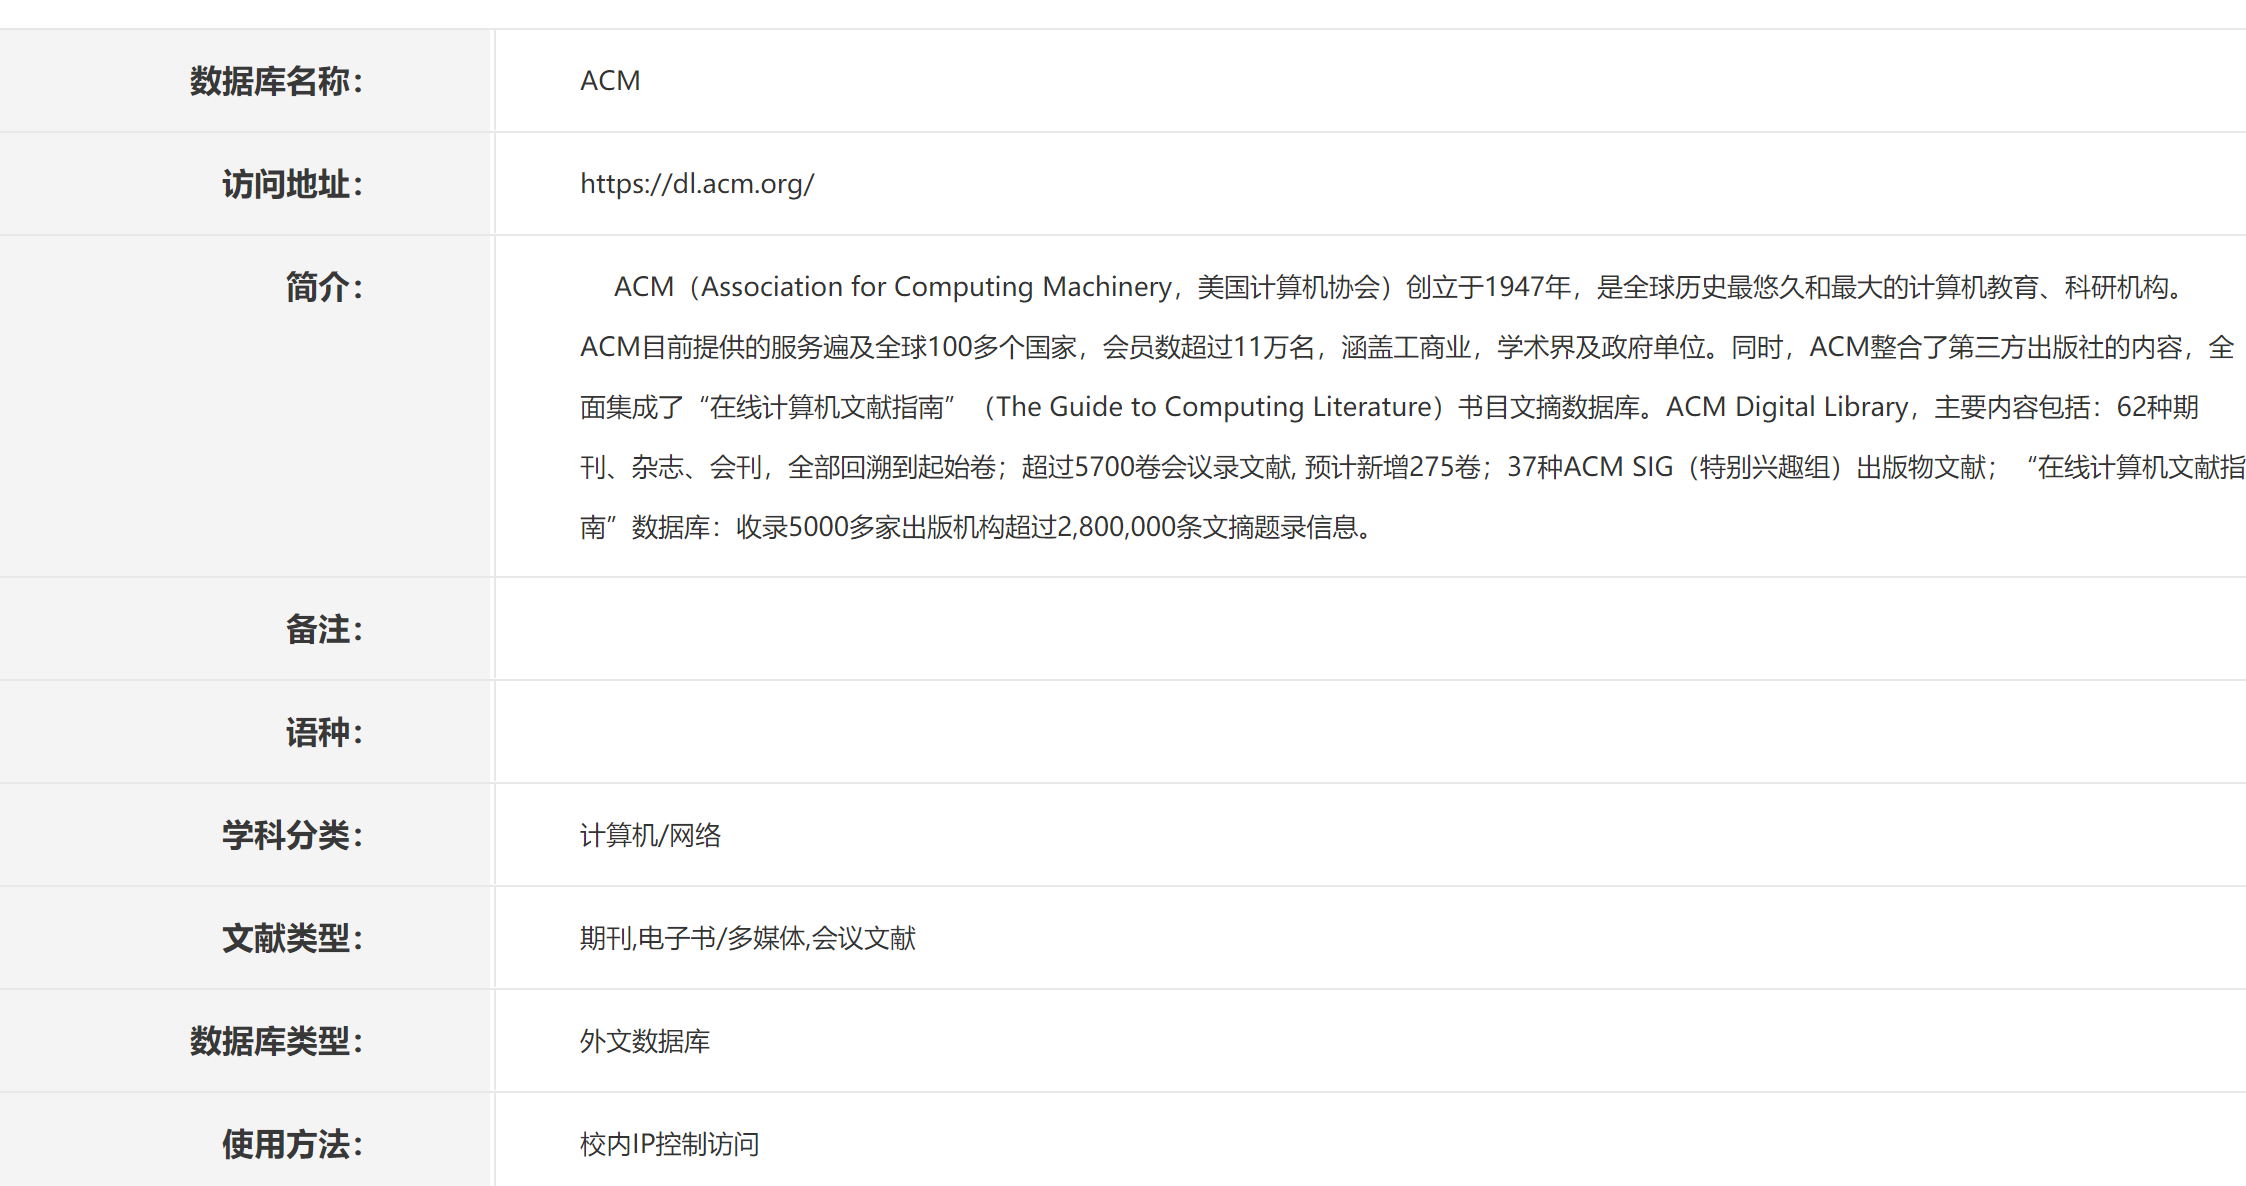
Task: Click the 学科分类 label
Action: 293,835
